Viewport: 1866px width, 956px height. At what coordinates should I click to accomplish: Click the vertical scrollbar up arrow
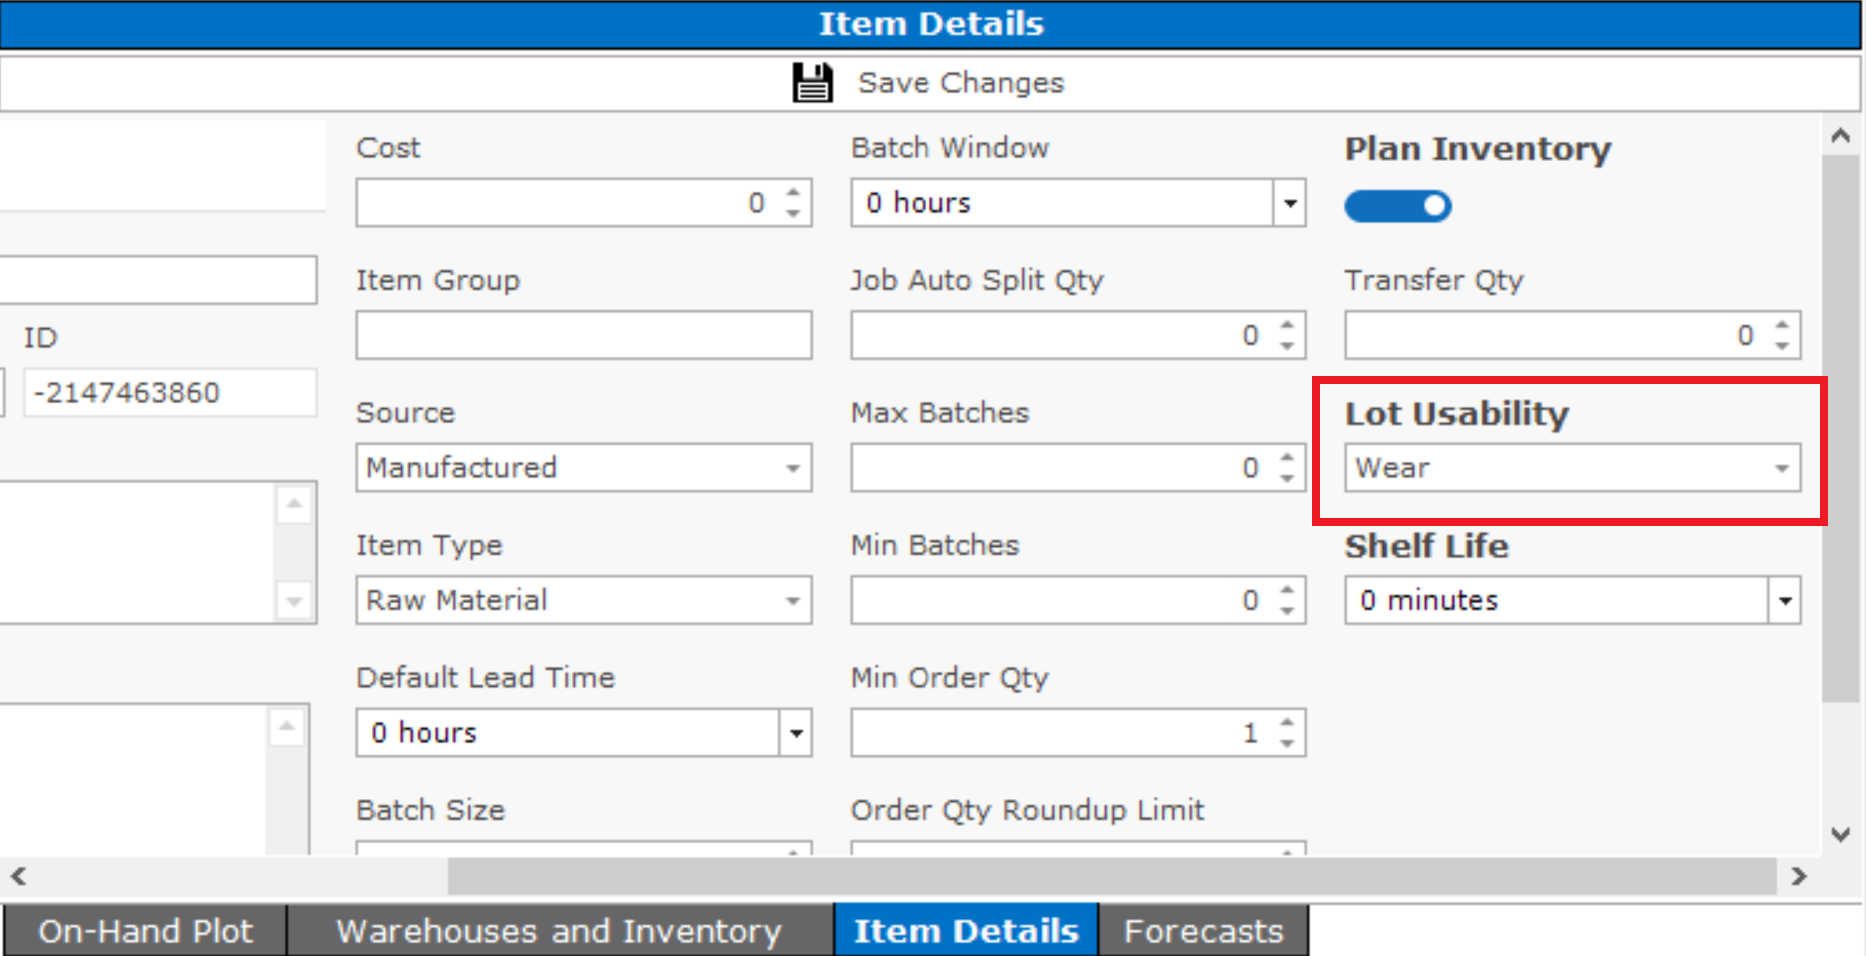click(x=1840, y=136)
